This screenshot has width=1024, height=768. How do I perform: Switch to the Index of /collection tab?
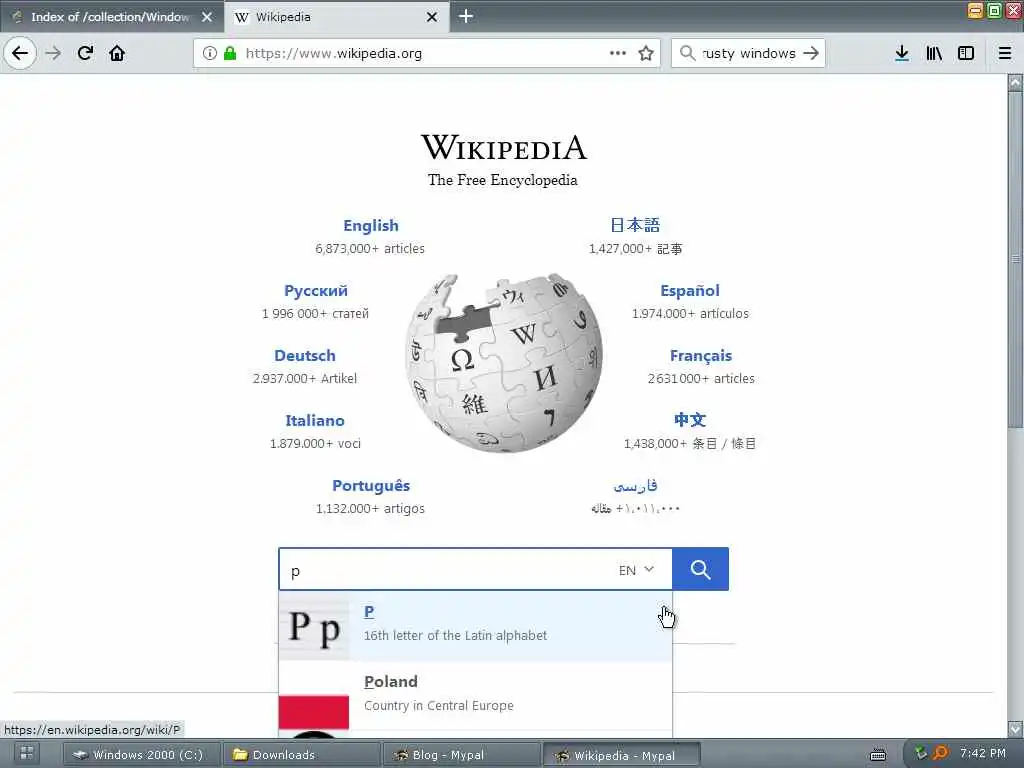pos(111,17)
